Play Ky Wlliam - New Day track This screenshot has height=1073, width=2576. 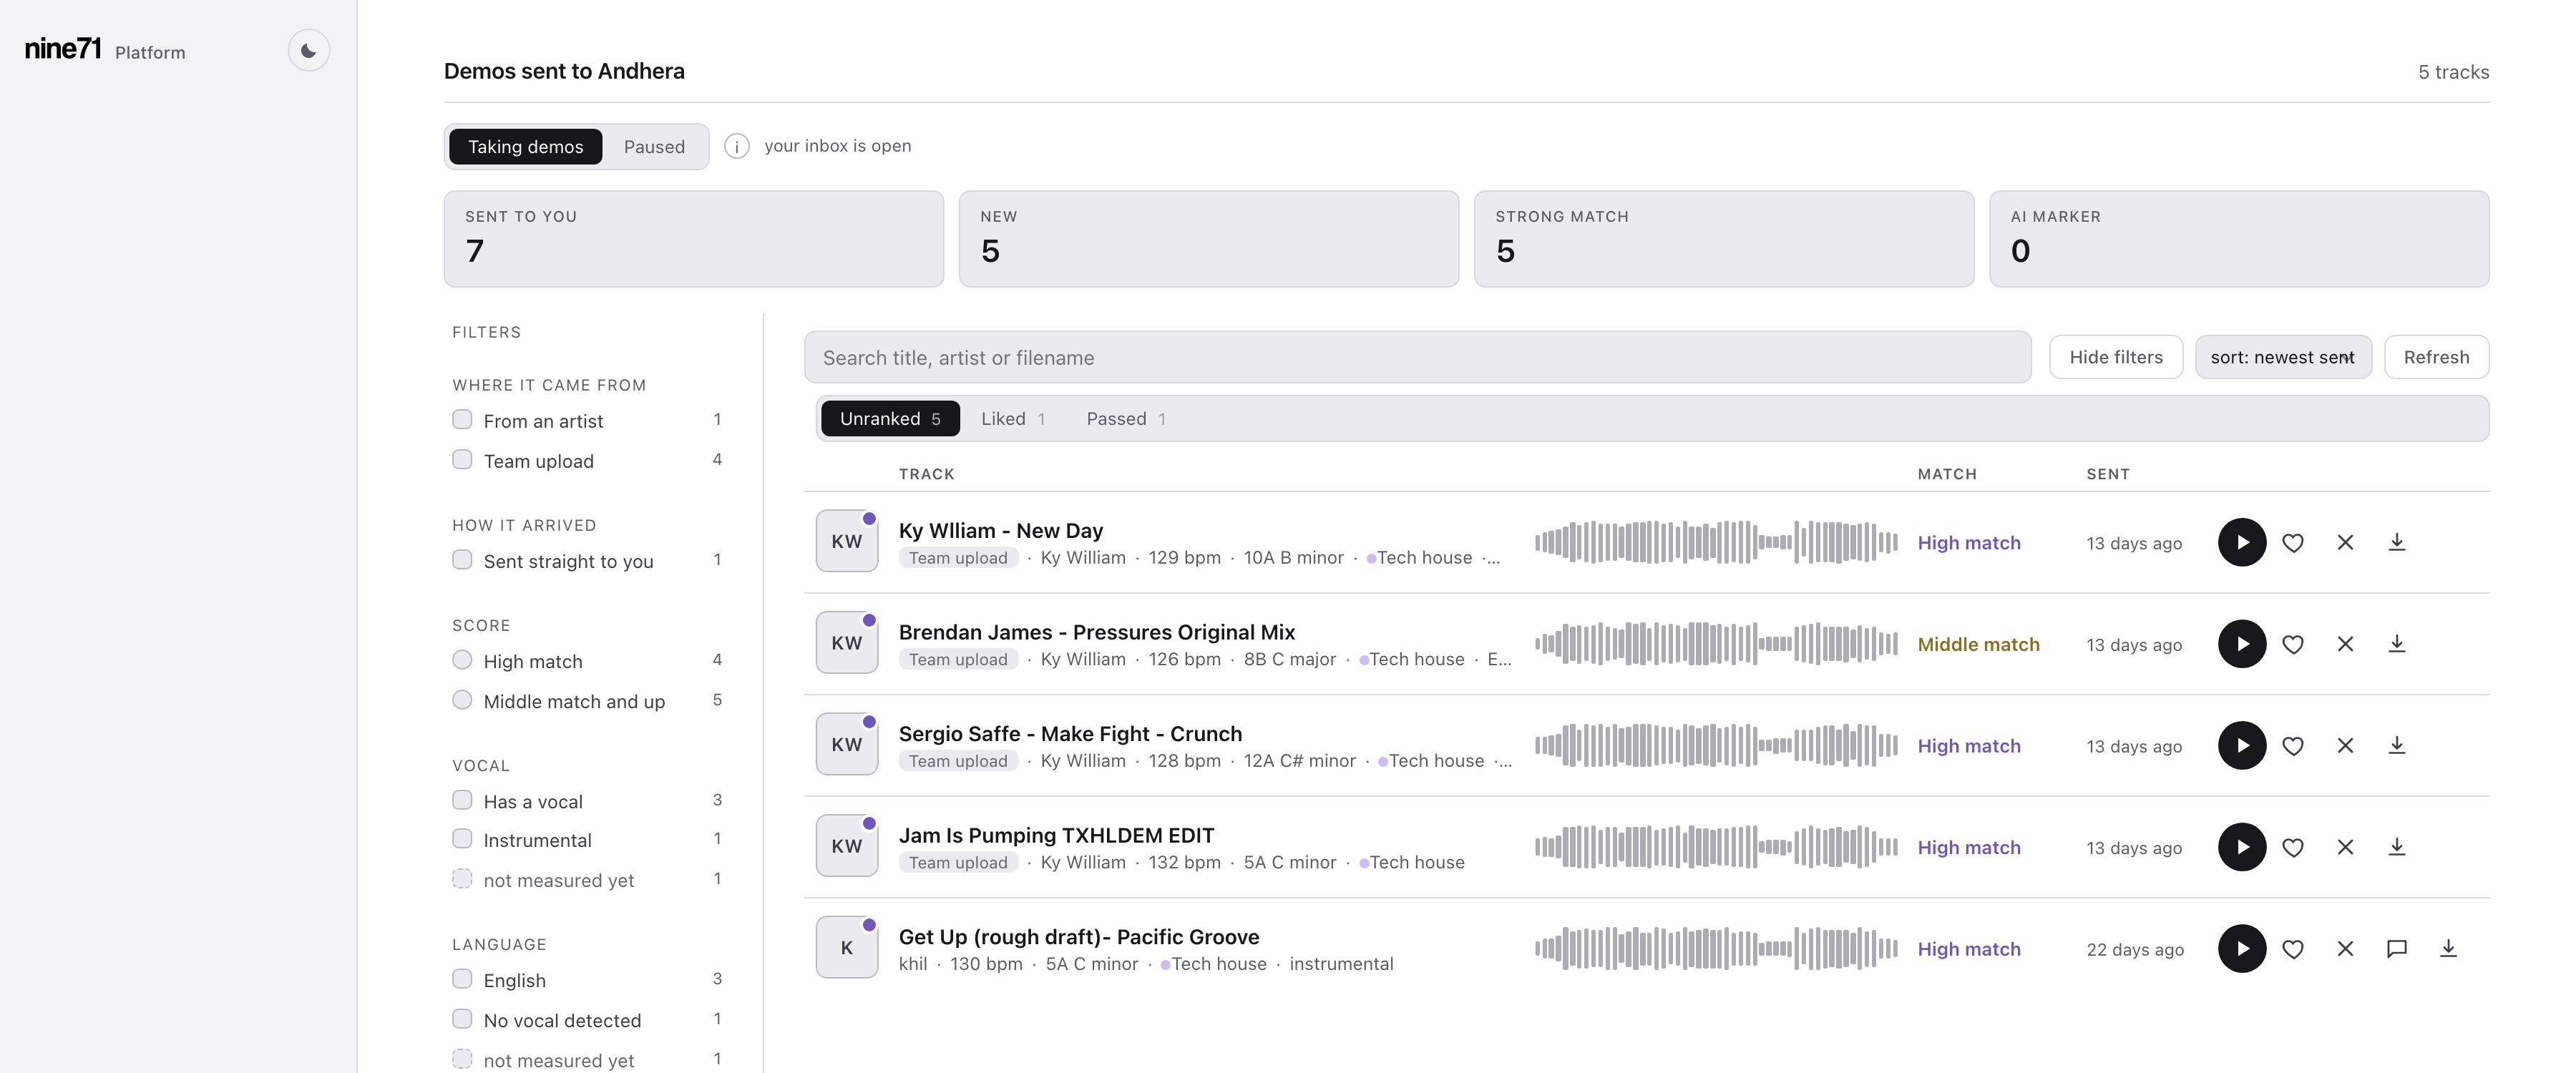tap(2242, 542)
